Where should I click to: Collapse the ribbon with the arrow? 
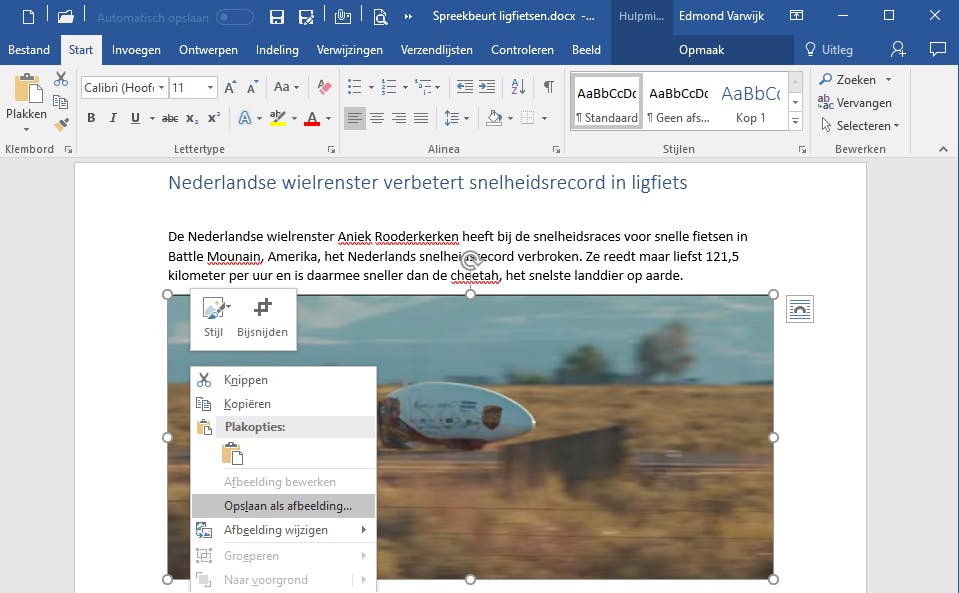click(x=943, y=149)
